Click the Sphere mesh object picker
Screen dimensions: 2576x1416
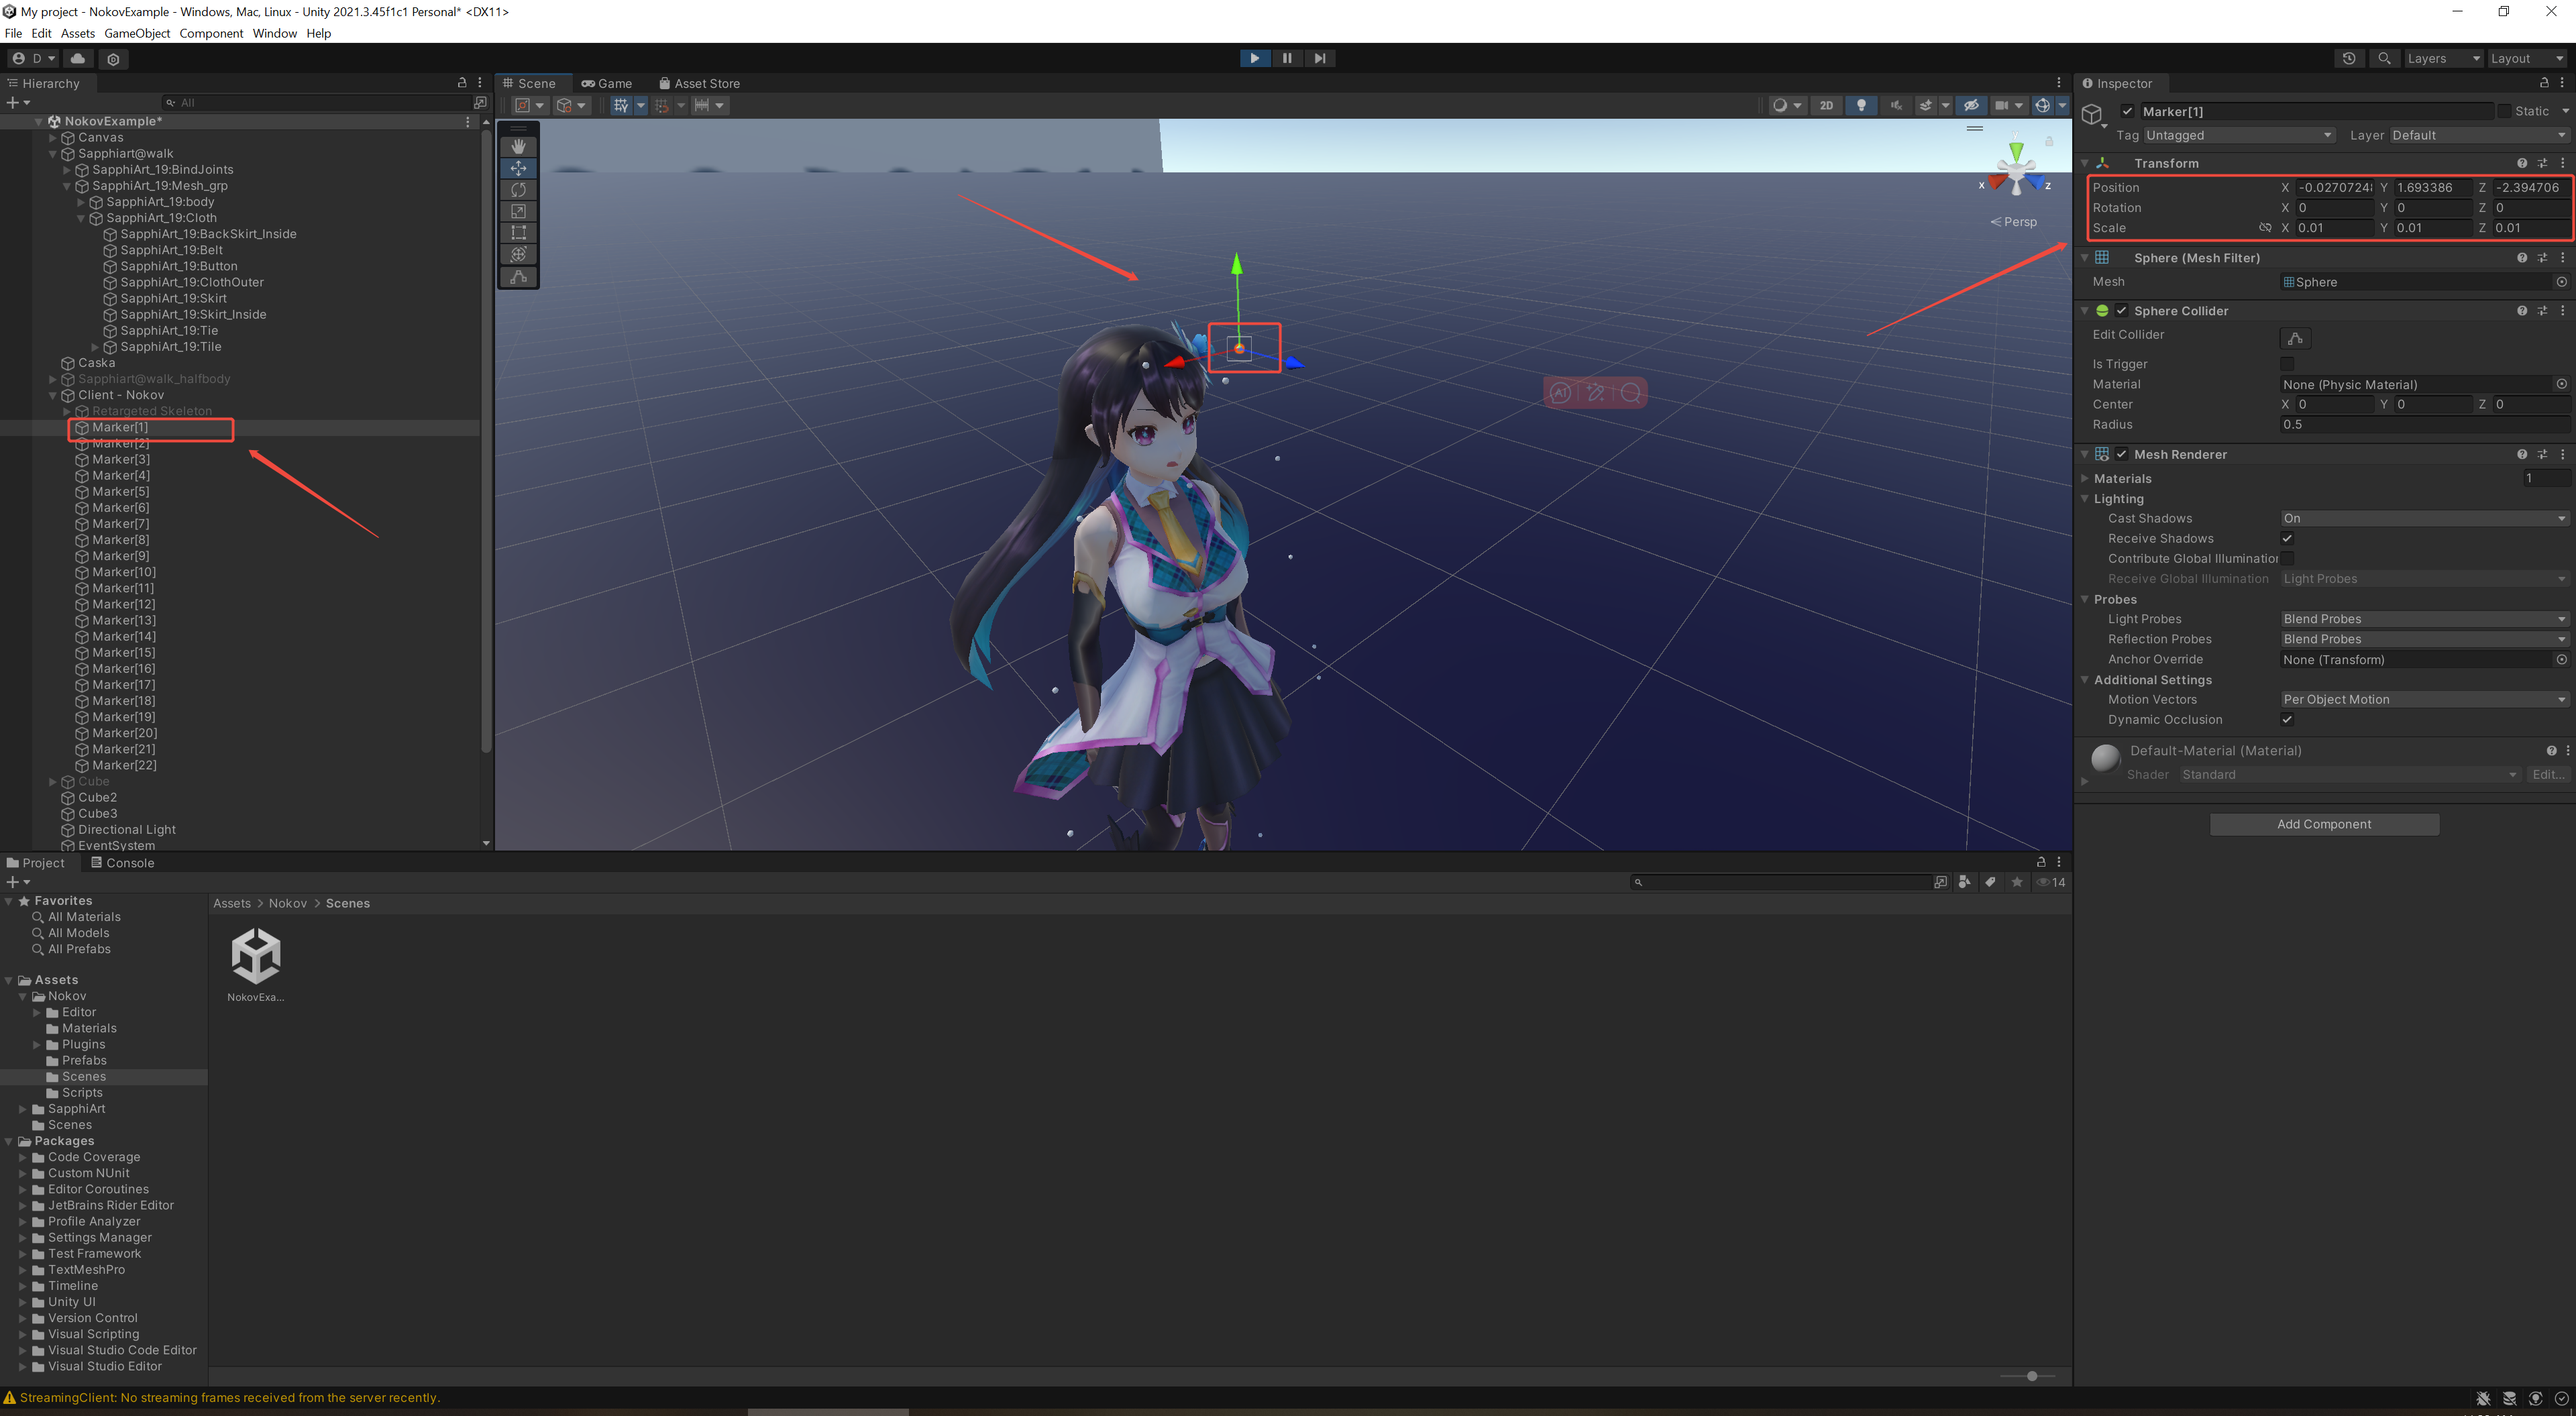click(x=2562, y=282)
